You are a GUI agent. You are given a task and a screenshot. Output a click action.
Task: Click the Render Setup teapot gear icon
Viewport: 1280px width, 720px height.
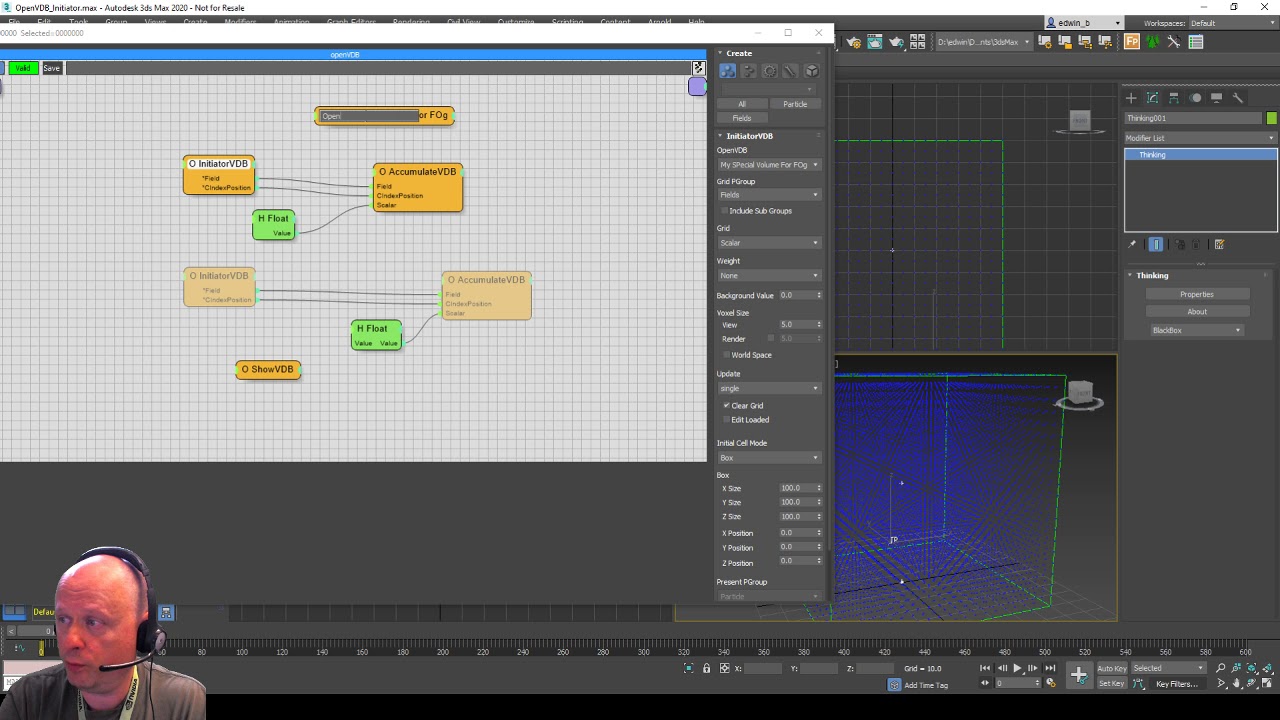(x=853, y=42)
